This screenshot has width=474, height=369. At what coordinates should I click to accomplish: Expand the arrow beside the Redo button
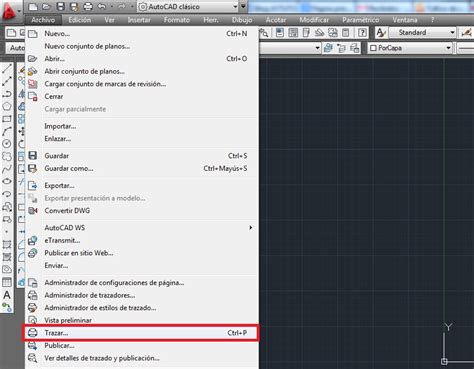click(x=132, y=7)
